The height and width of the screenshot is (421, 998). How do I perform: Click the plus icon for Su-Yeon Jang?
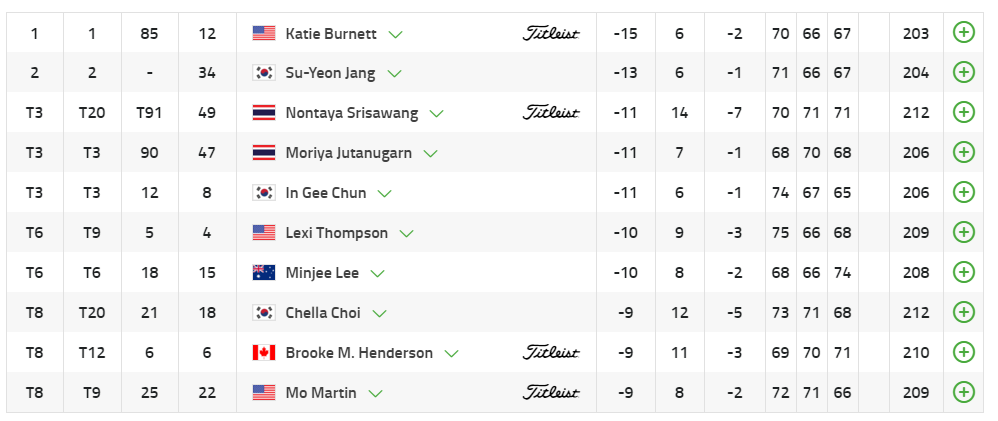[x=963, y=73]
